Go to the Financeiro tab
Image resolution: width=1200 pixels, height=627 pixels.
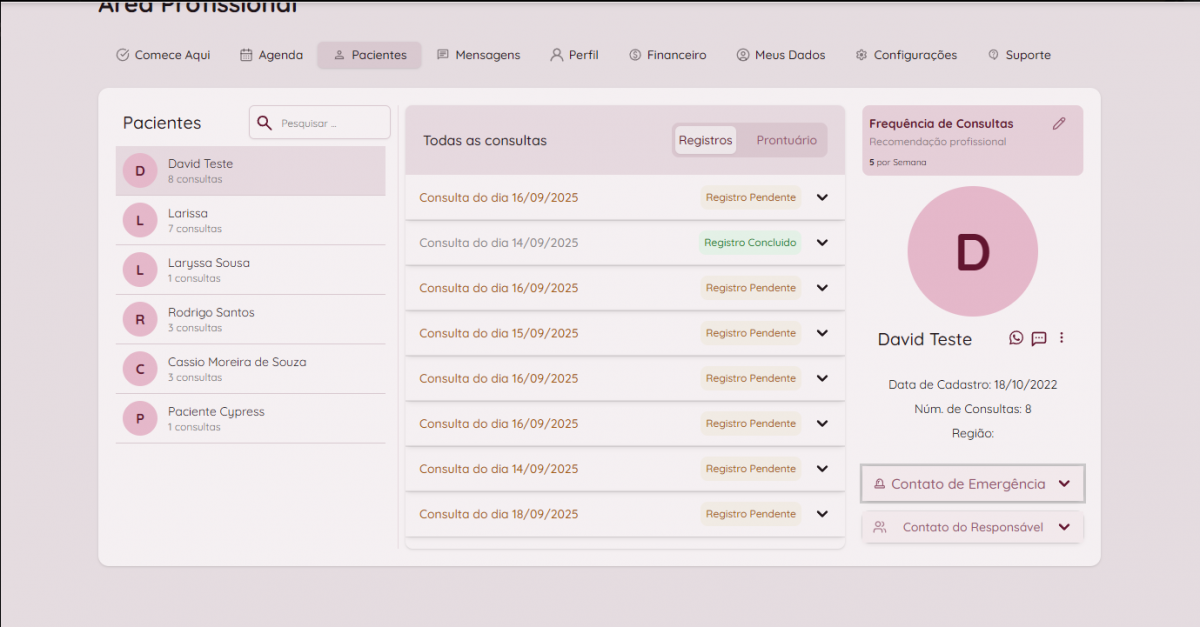coord(667,55)
